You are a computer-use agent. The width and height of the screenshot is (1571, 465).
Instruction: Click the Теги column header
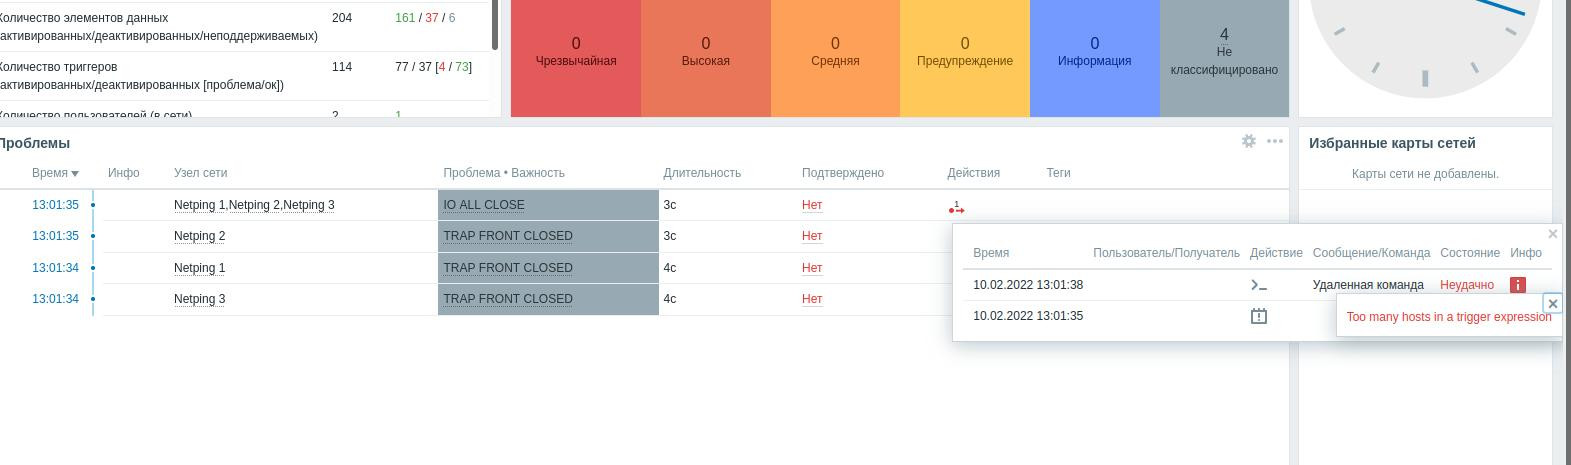(x=1059, y=173)
